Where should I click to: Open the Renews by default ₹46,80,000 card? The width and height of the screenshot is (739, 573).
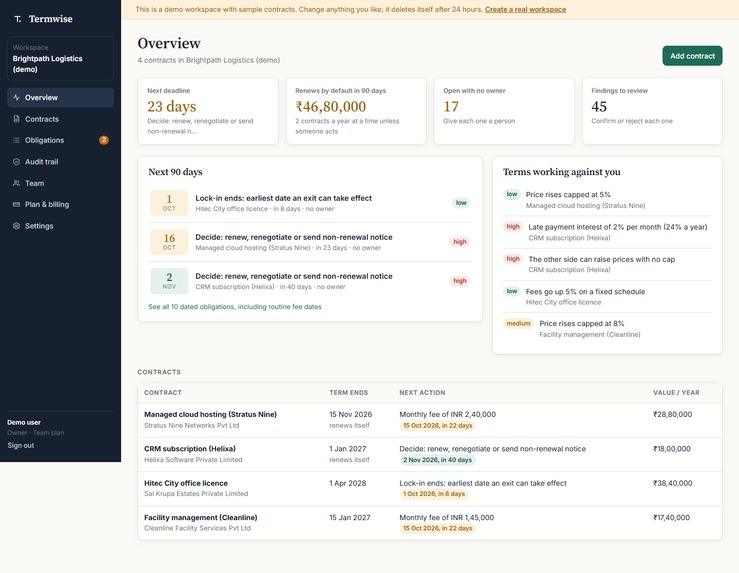(x=356, y=111)
